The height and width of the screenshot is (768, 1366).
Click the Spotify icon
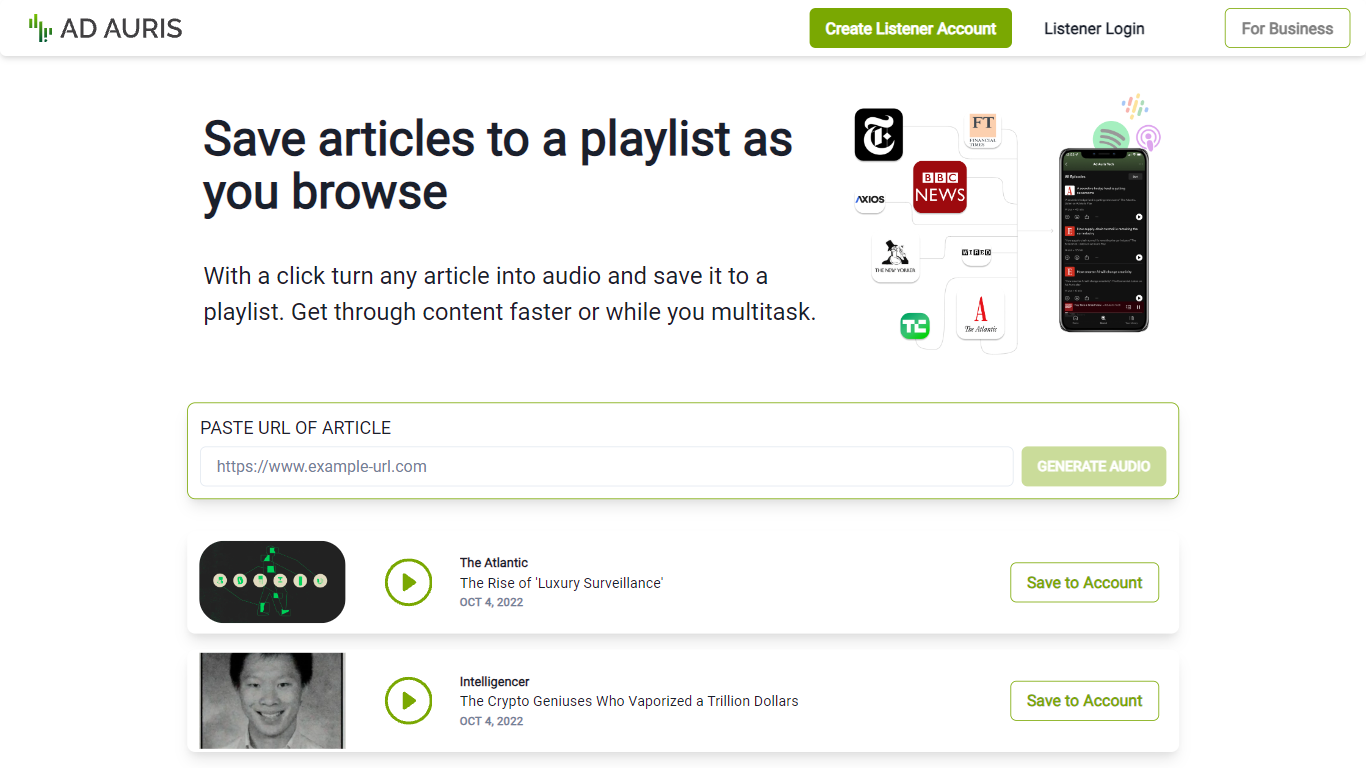[1110, 136]
